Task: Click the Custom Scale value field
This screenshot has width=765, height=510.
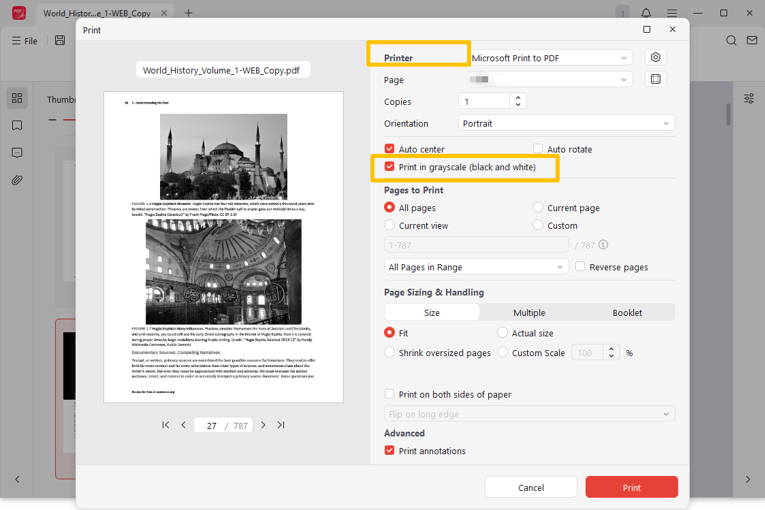Action: coord(588,352)
